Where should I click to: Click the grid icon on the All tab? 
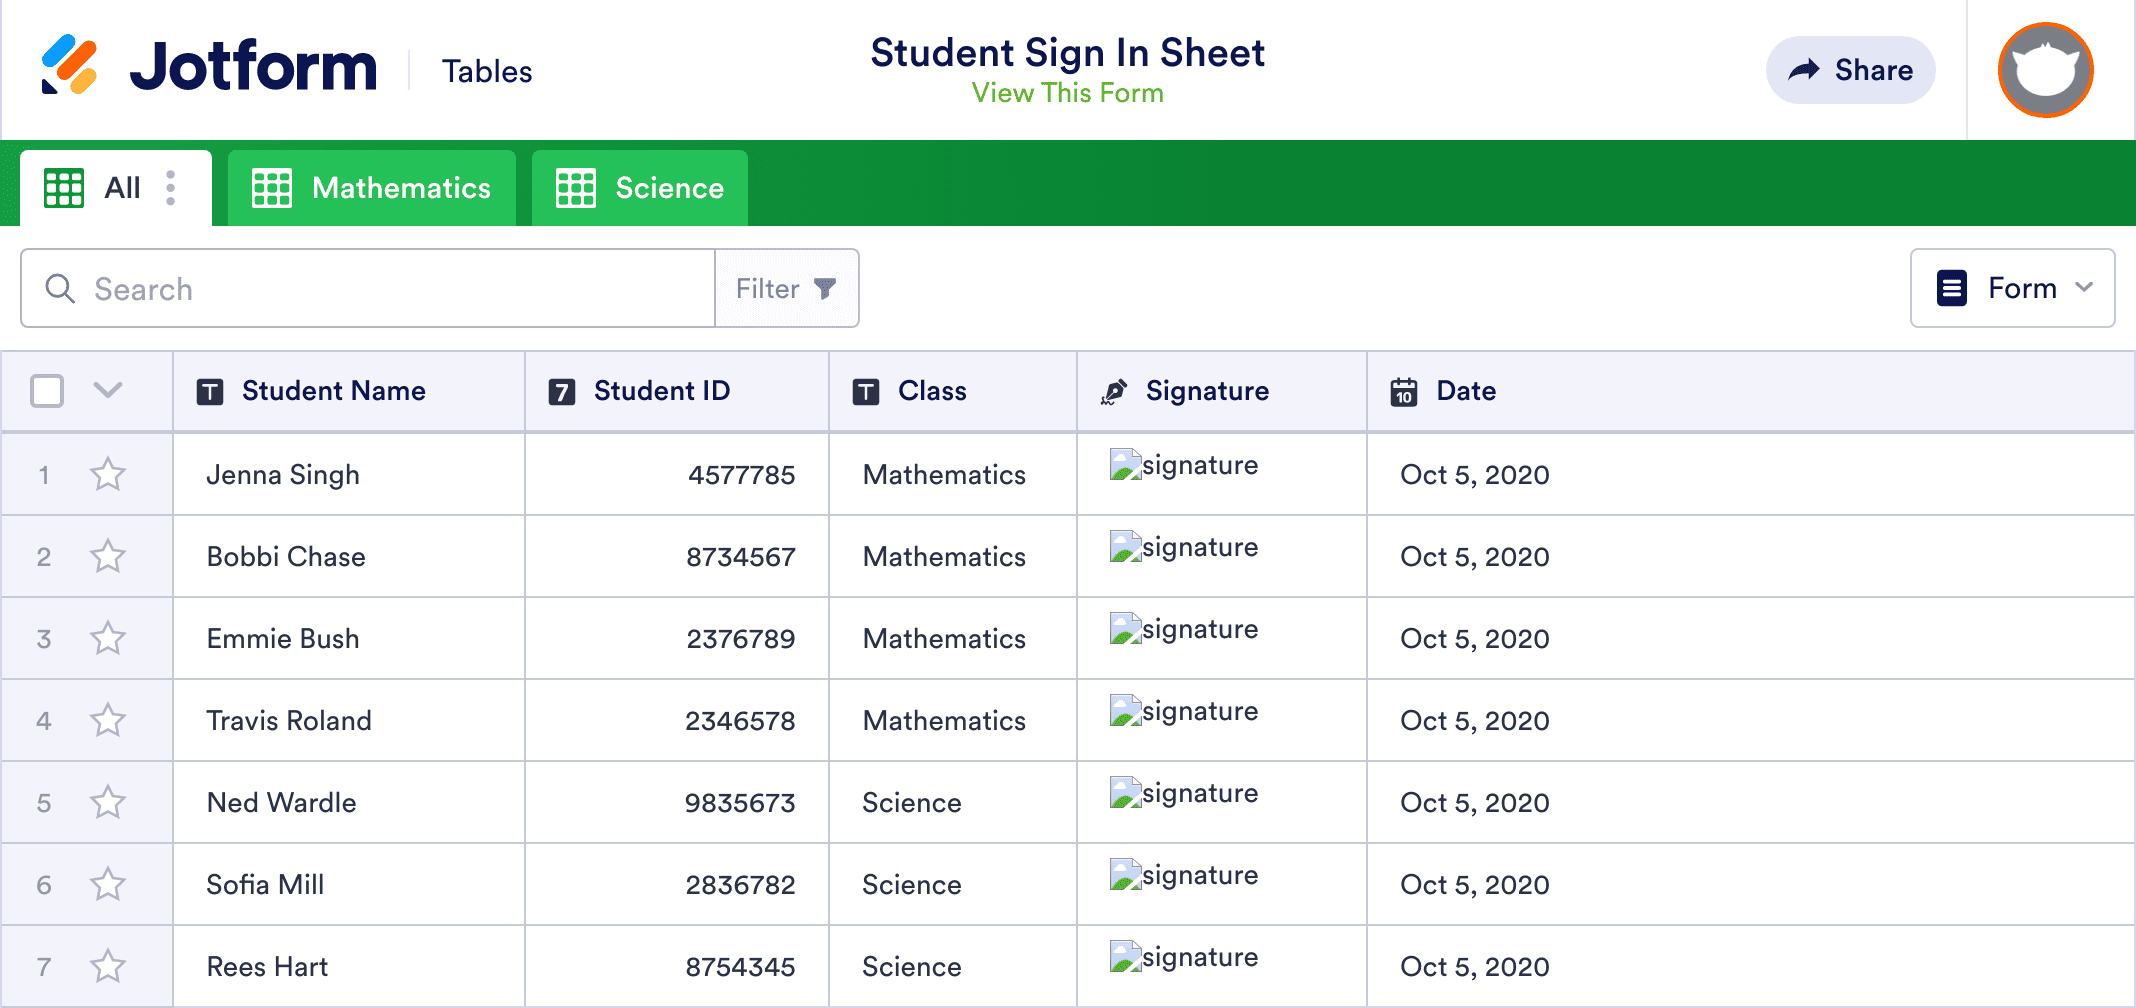tap(62, 187)
